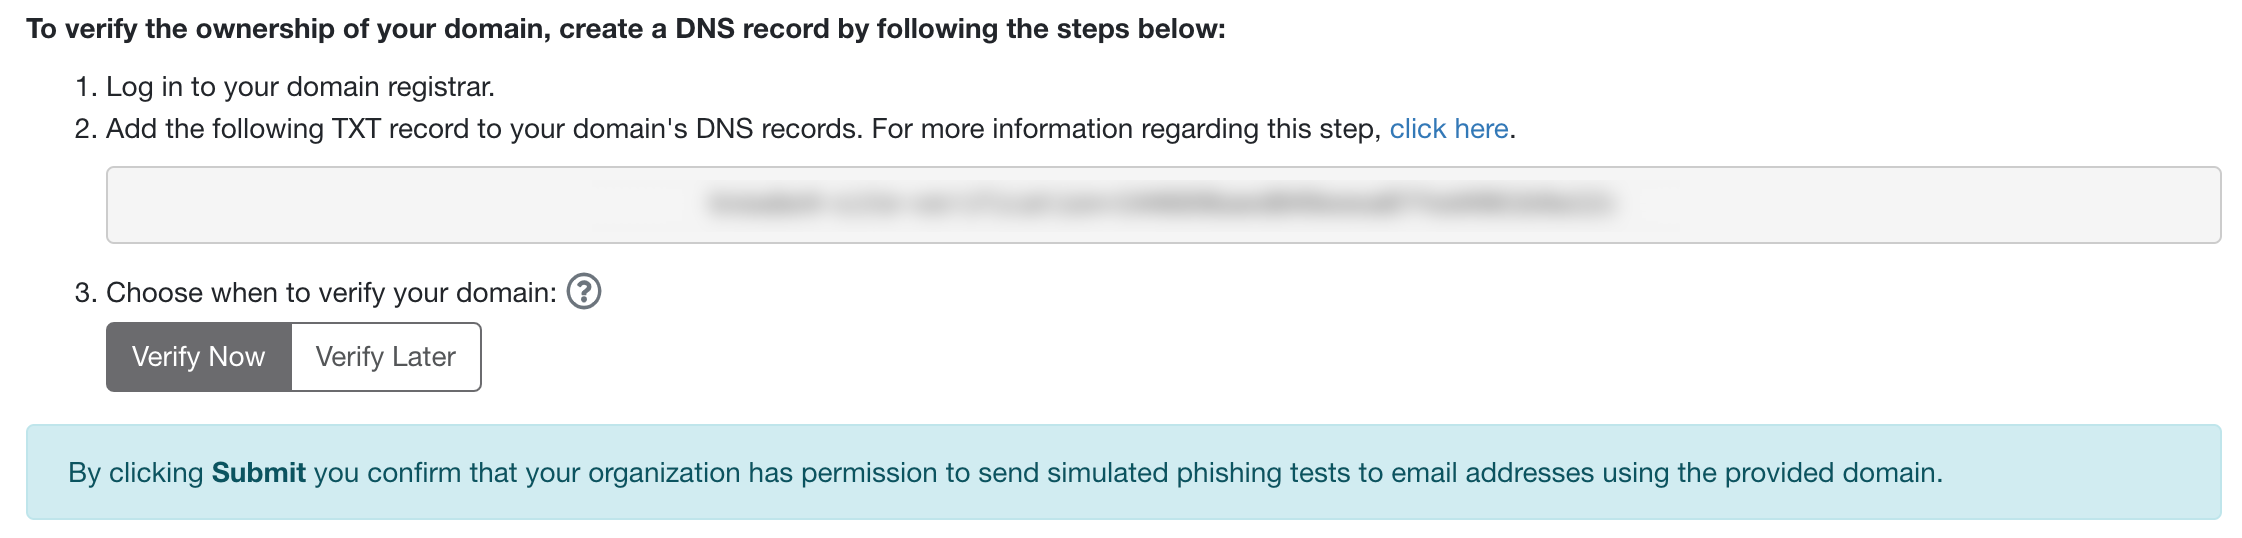Select the Verify Now option
2242x538 pixels.
pos(199,357)
